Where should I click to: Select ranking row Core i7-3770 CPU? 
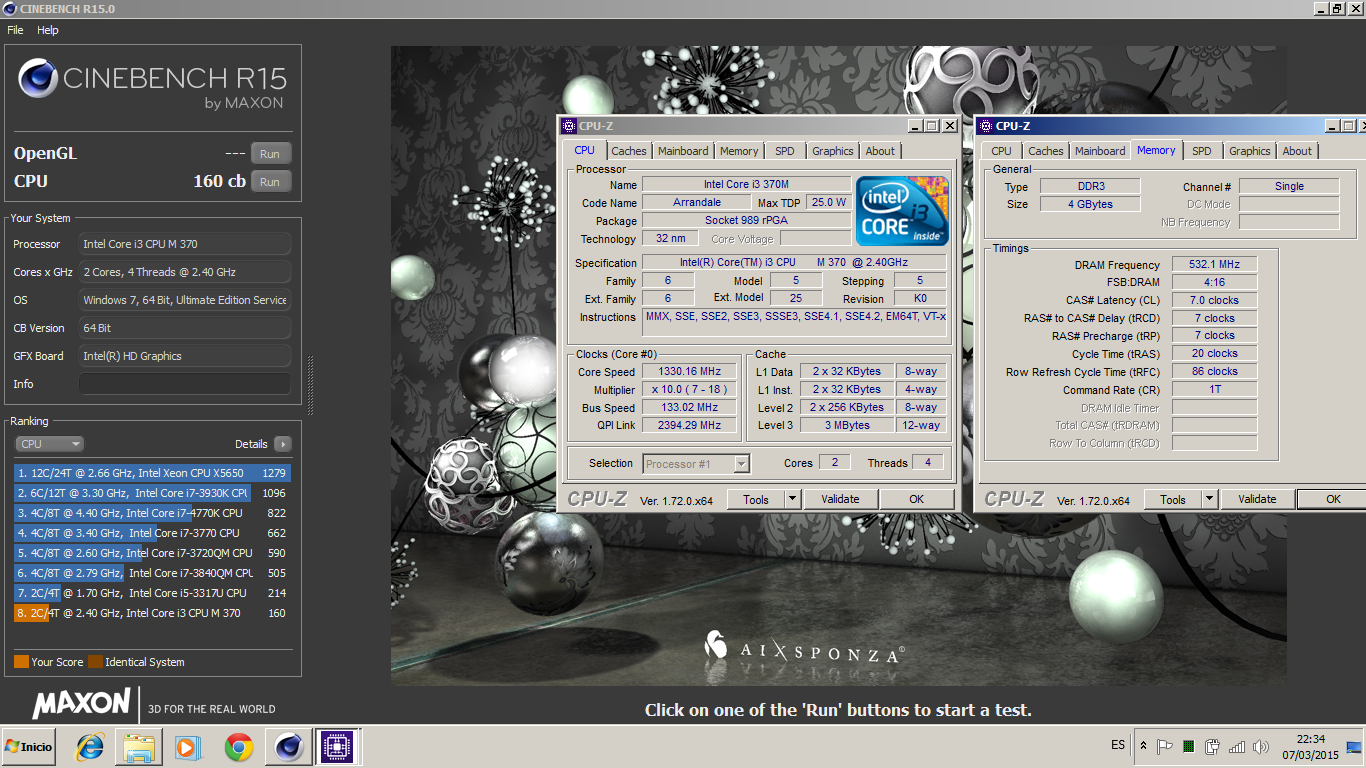[x=152, y=533]
